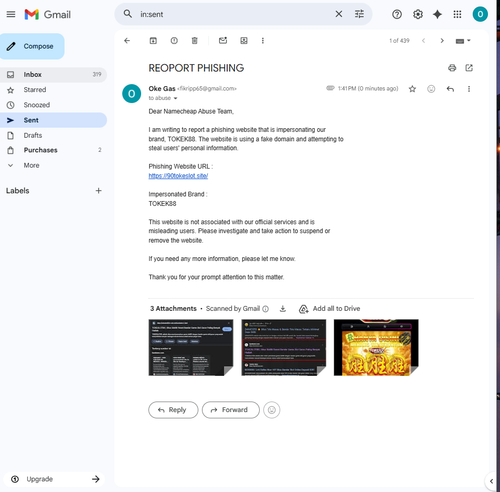This screenshot has width=500, height=492.
Task: Click the Compose button
Action: point(32,46)
